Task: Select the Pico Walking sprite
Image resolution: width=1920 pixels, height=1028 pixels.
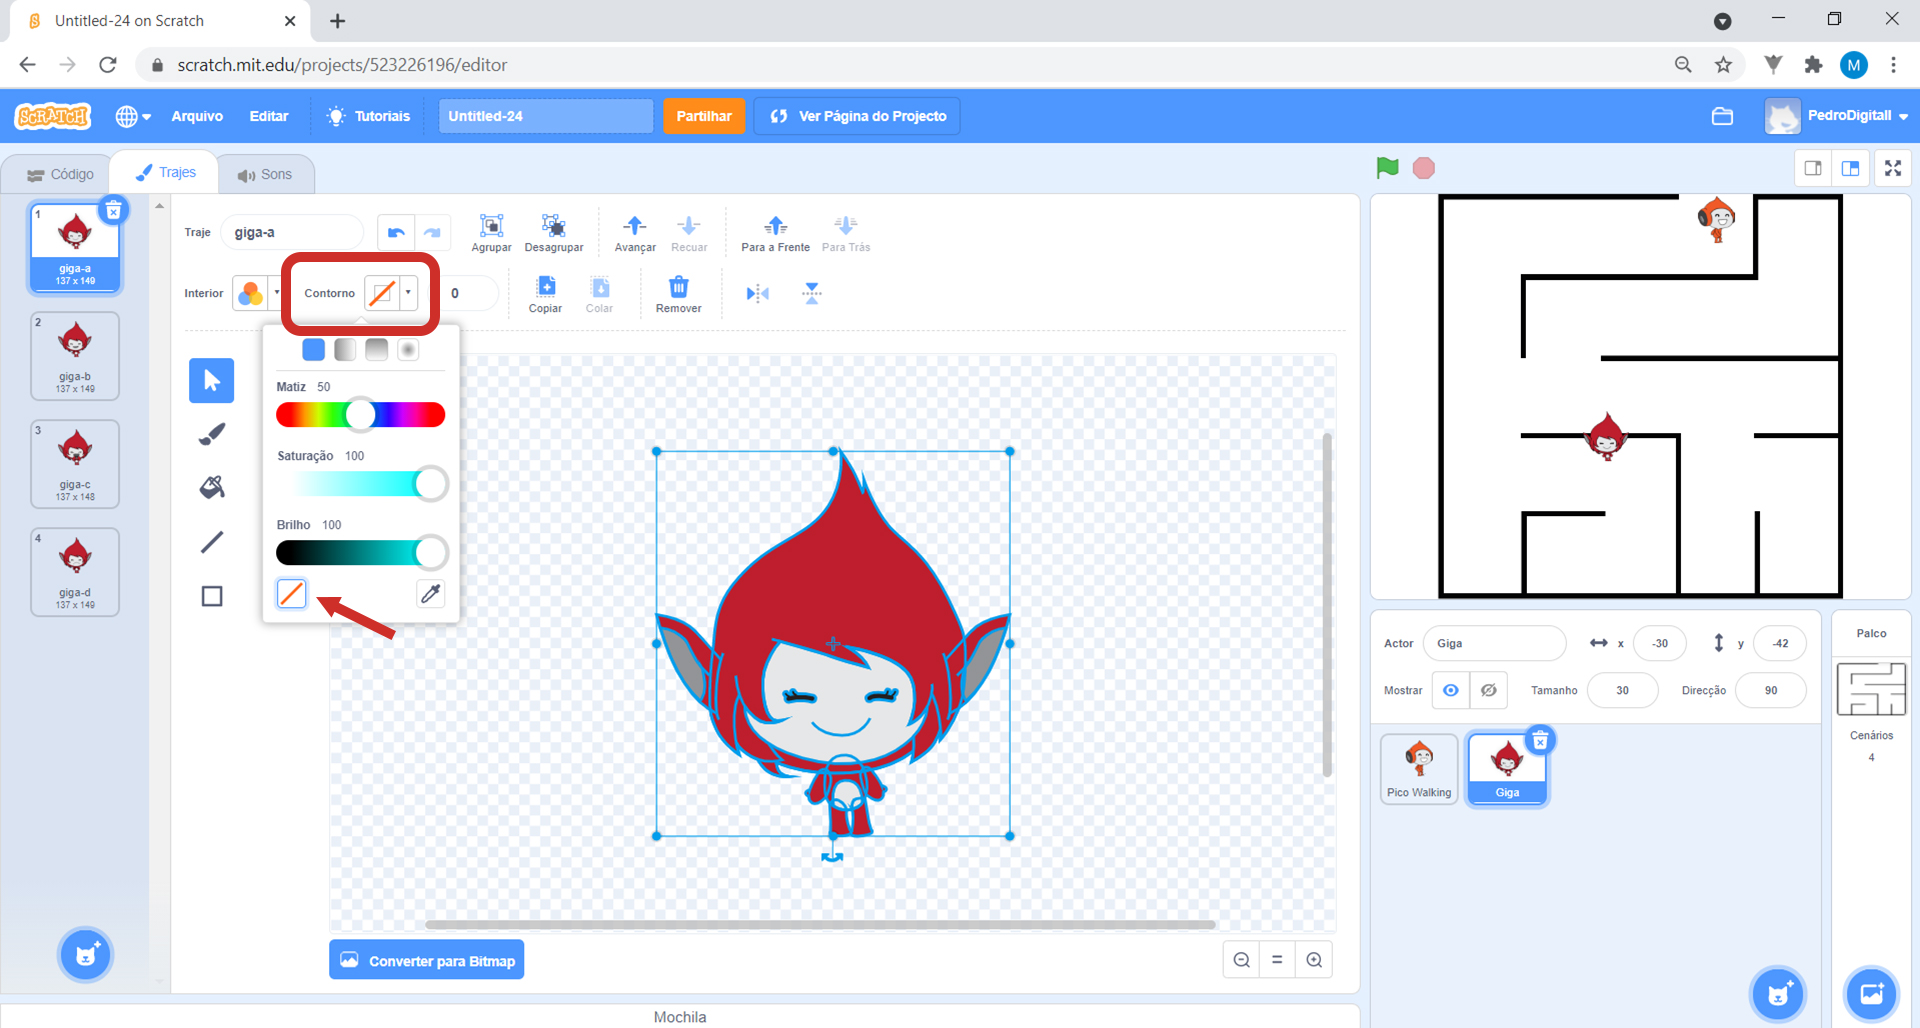Action: pos(1419,769)
